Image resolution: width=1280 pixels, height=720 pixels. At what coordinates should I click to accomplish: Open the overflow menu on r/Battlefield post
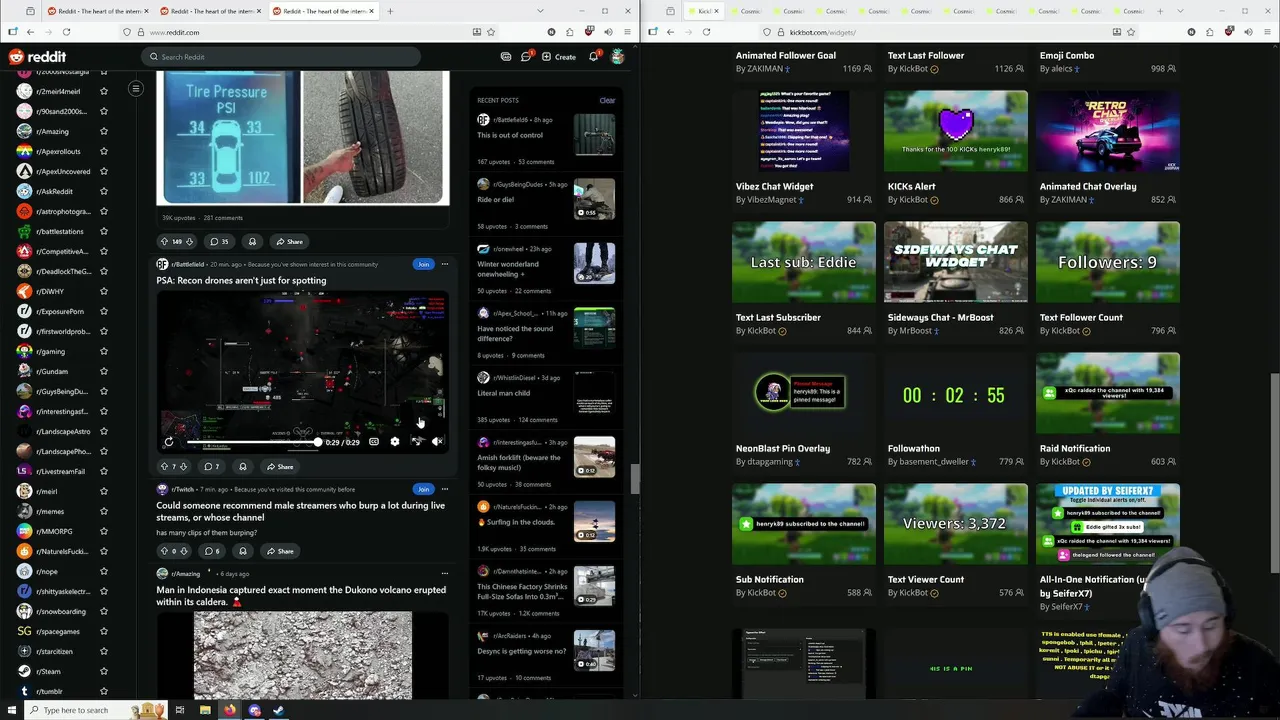[445, 264]
